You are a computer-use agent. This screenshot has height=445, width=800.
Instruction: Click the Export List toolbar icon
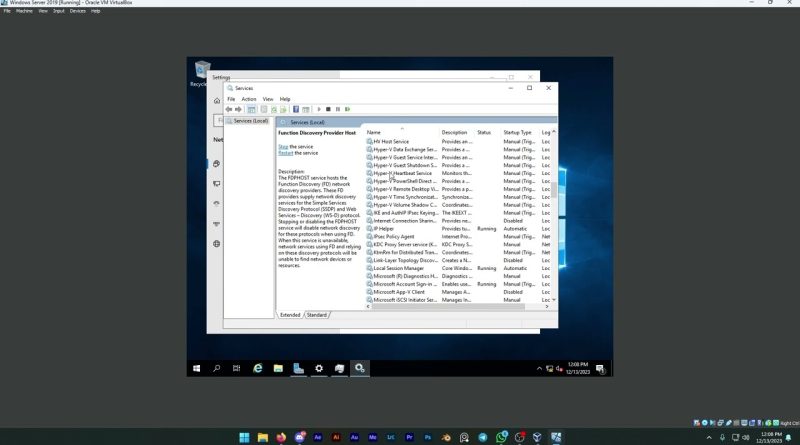(284, 109)
